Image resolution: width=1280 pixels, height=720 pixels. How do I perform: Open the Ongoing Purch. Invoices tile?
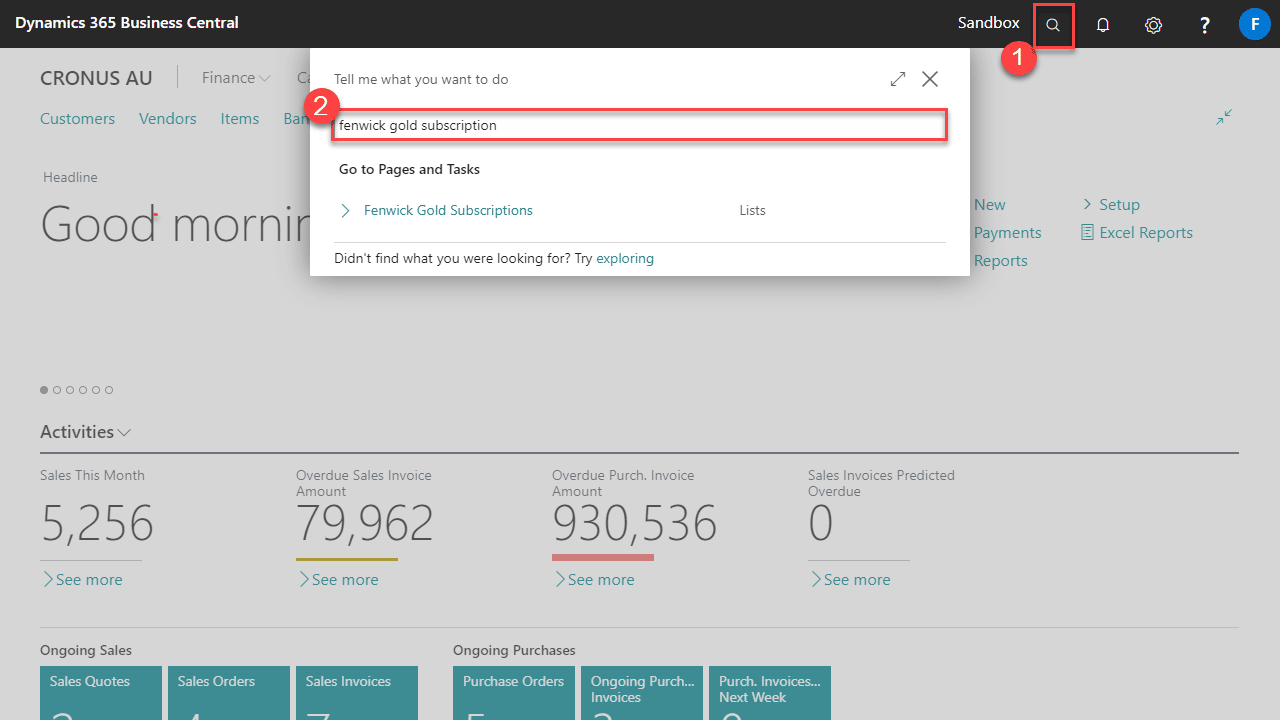click(x=642, y=693)
